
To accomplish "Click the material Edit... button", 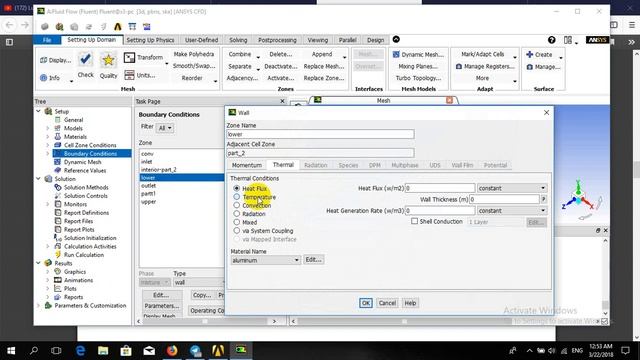I will 313,260.
